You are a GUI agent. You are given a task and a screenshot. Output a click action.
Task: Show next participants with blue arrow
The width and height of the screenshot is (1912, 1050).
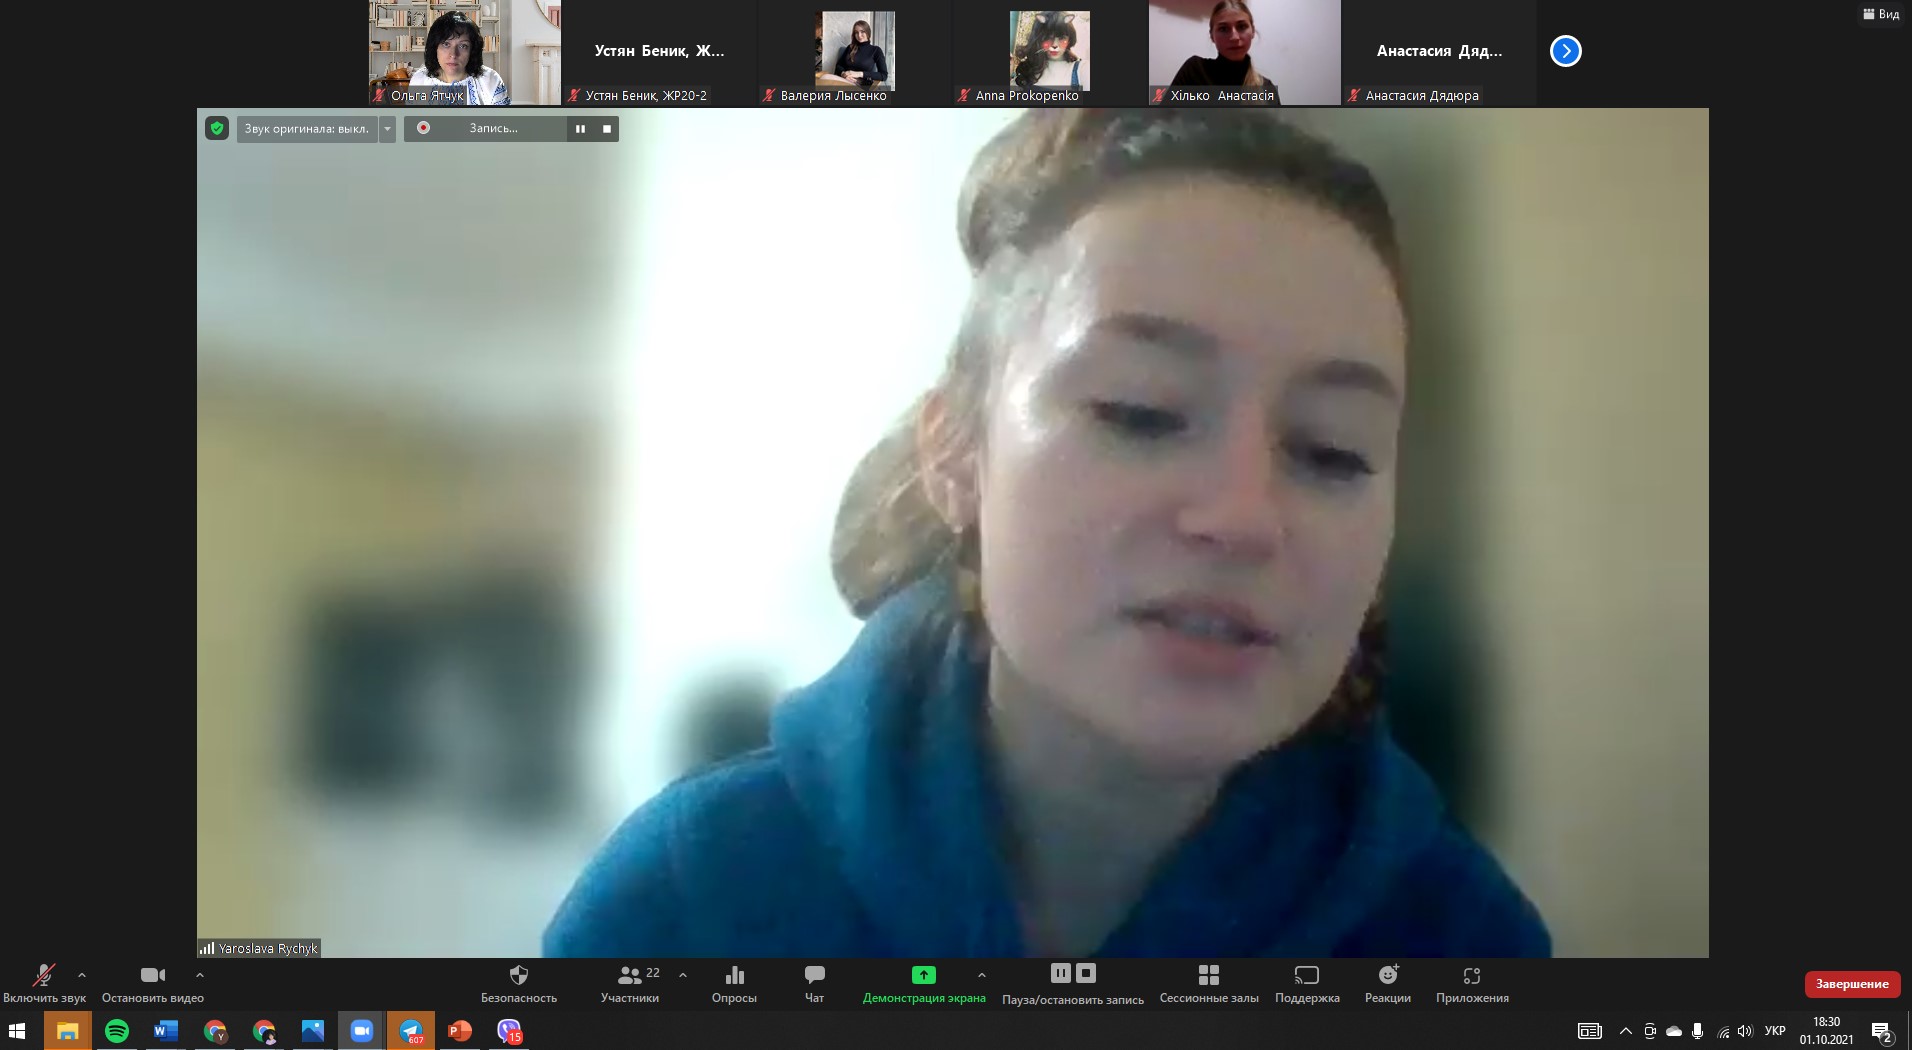pyautogui.click(x=1565, y=51)
